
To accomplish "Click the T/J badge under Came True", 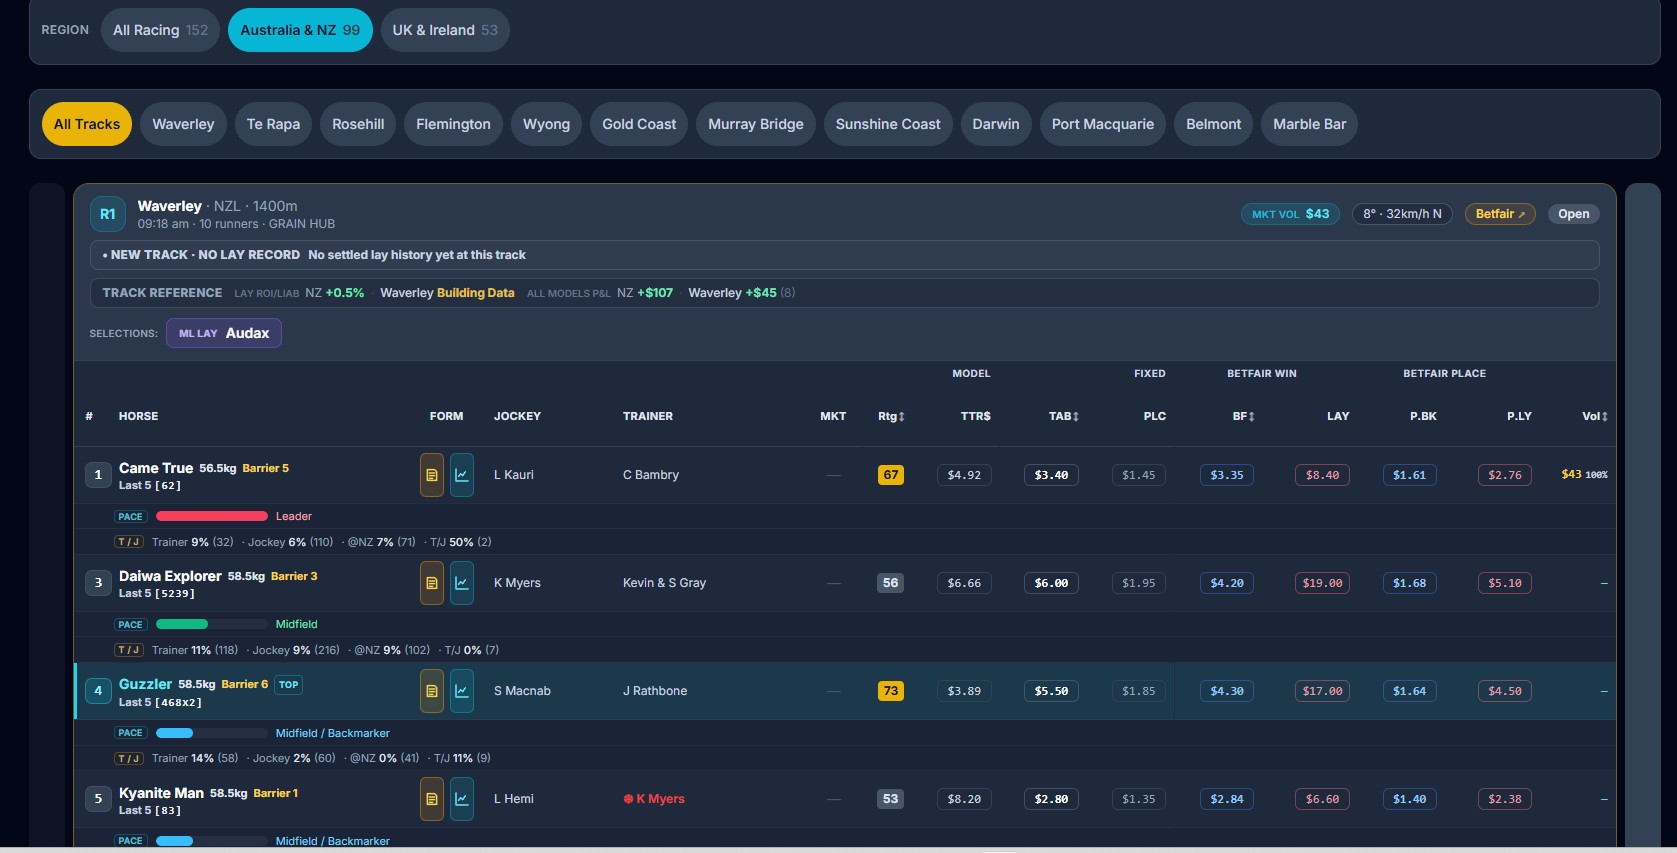I will (x=130, y=542).
